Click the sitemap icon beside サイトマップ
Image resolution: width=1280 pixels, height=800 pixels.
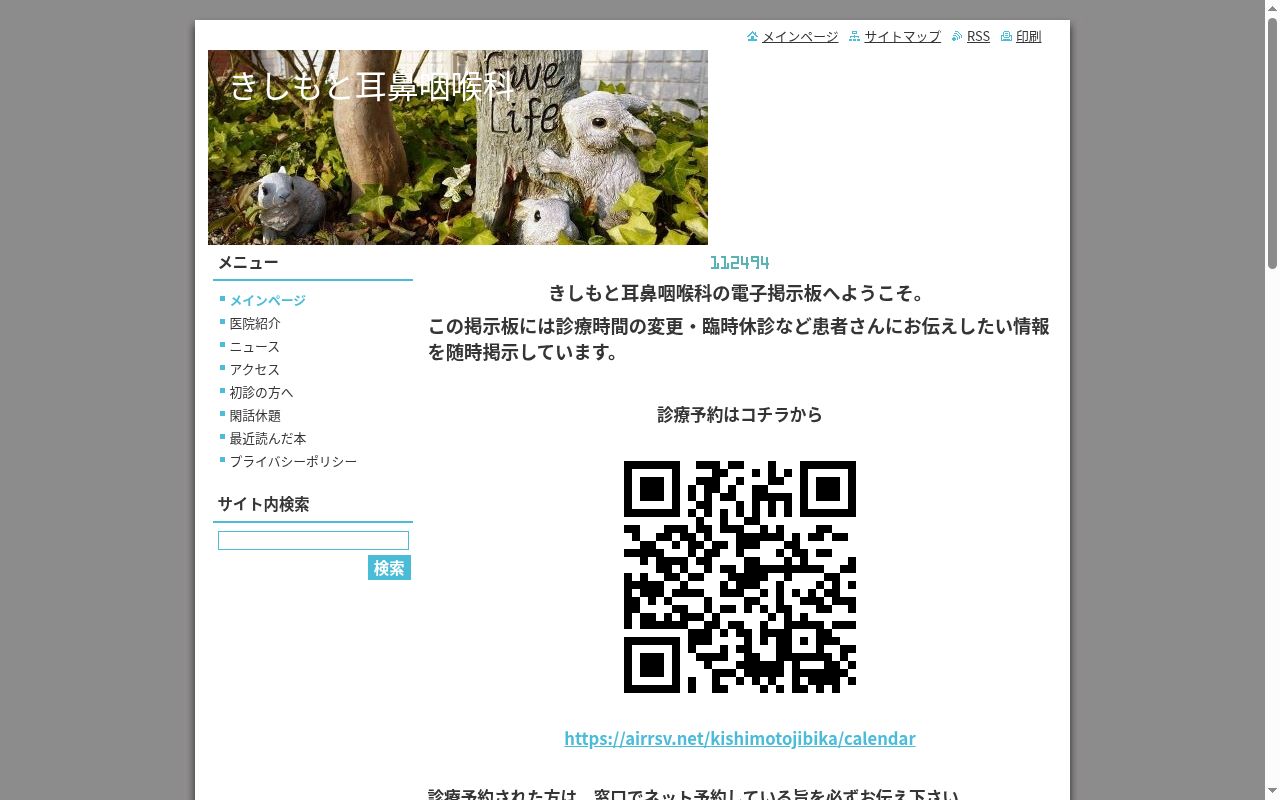[854, 36]
